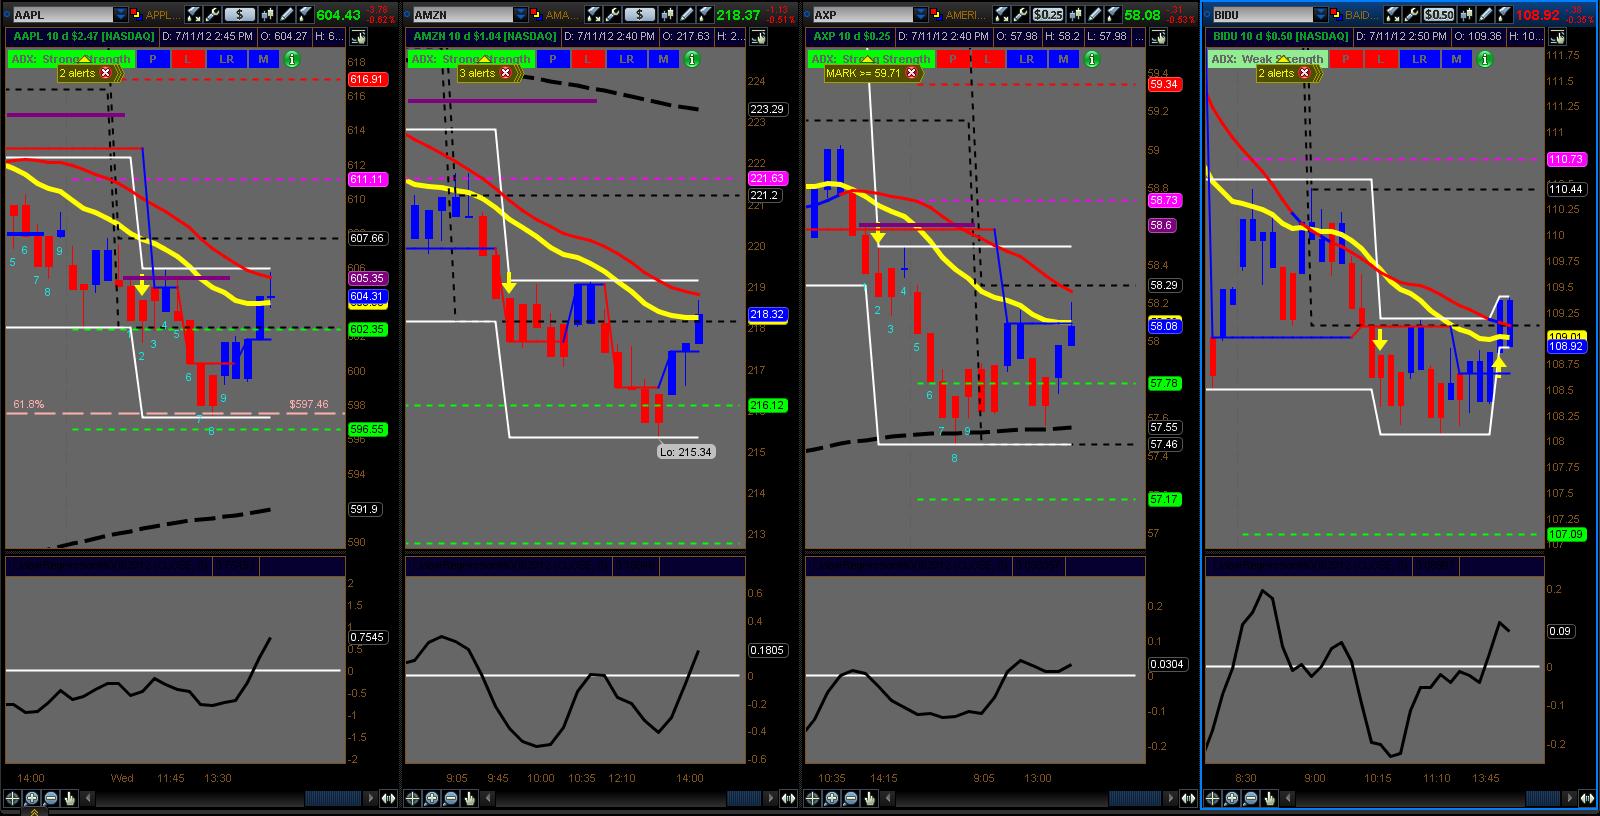Open the AAPL chart settings wrench
1600x816 pixels.
(211, 15)
